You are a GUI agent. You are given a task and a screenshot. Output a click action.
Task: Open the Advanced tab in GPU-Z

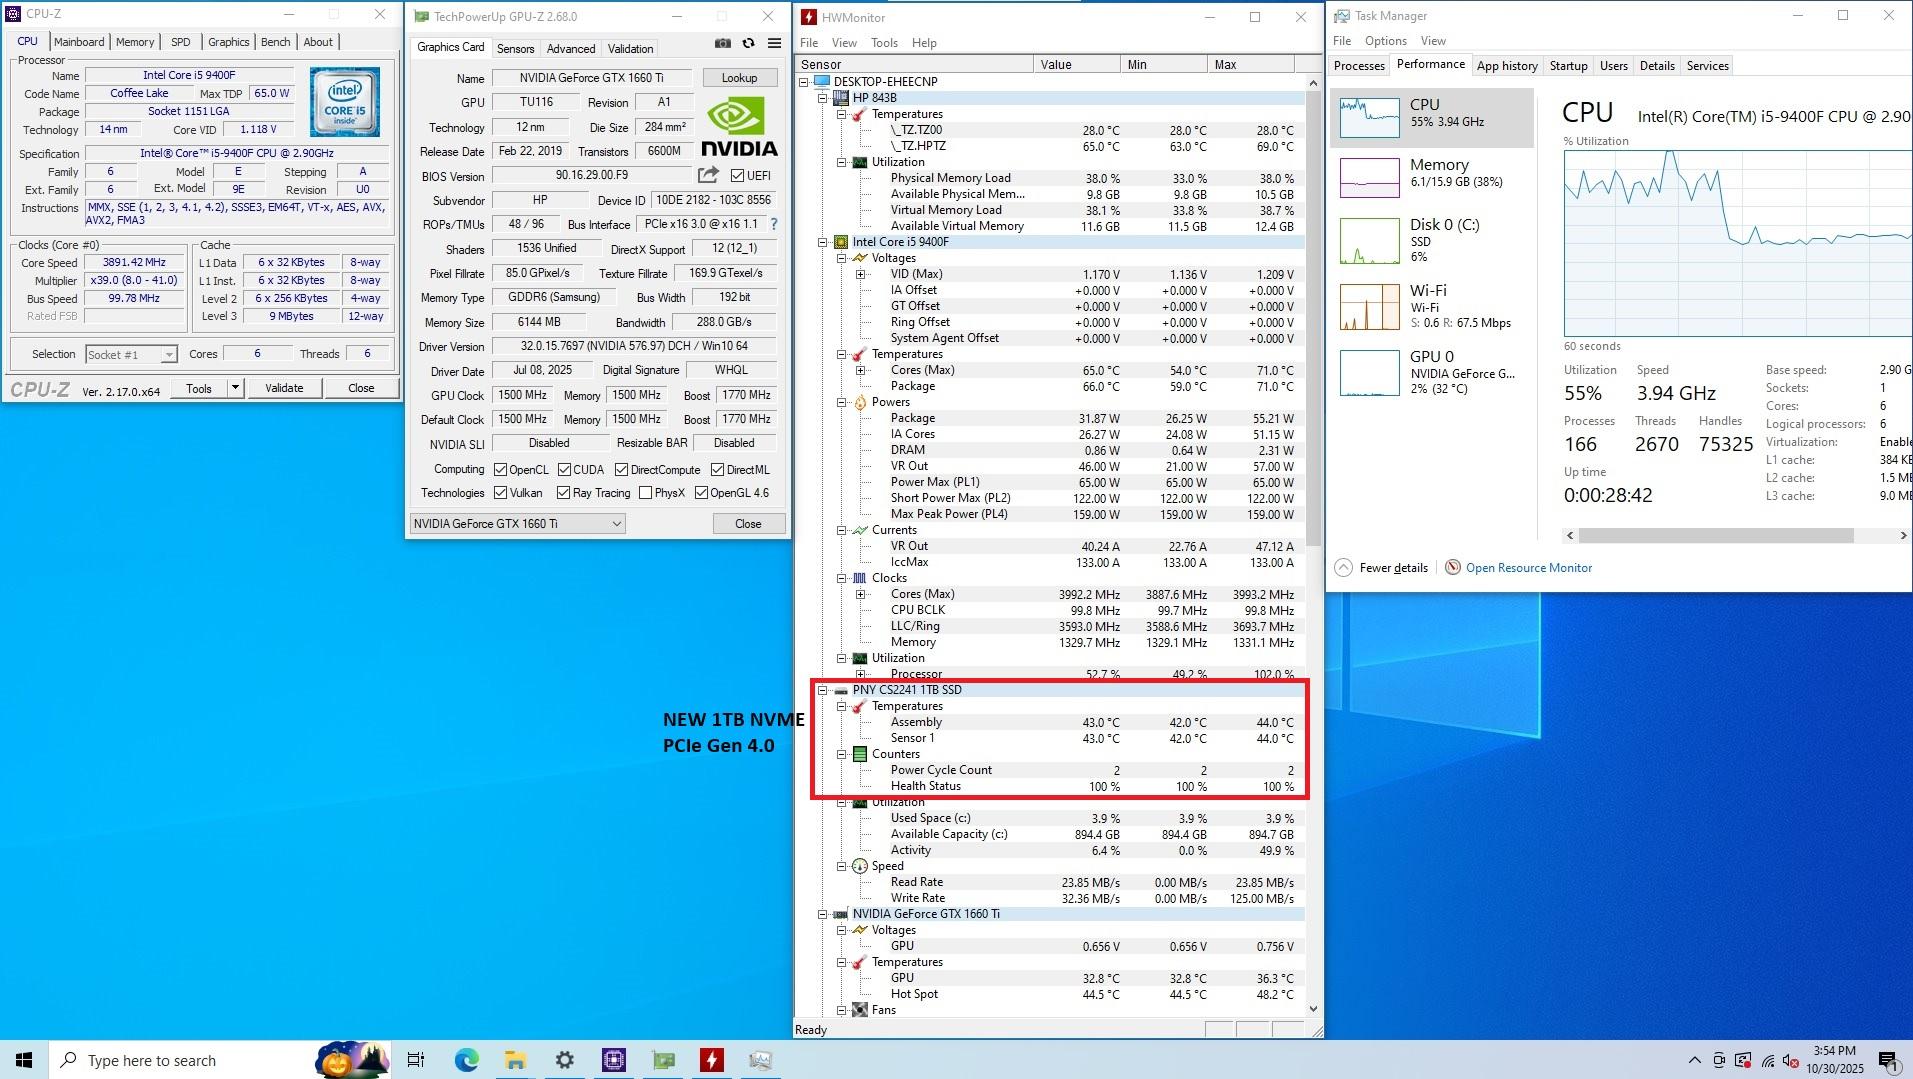(x=571, y=49)
